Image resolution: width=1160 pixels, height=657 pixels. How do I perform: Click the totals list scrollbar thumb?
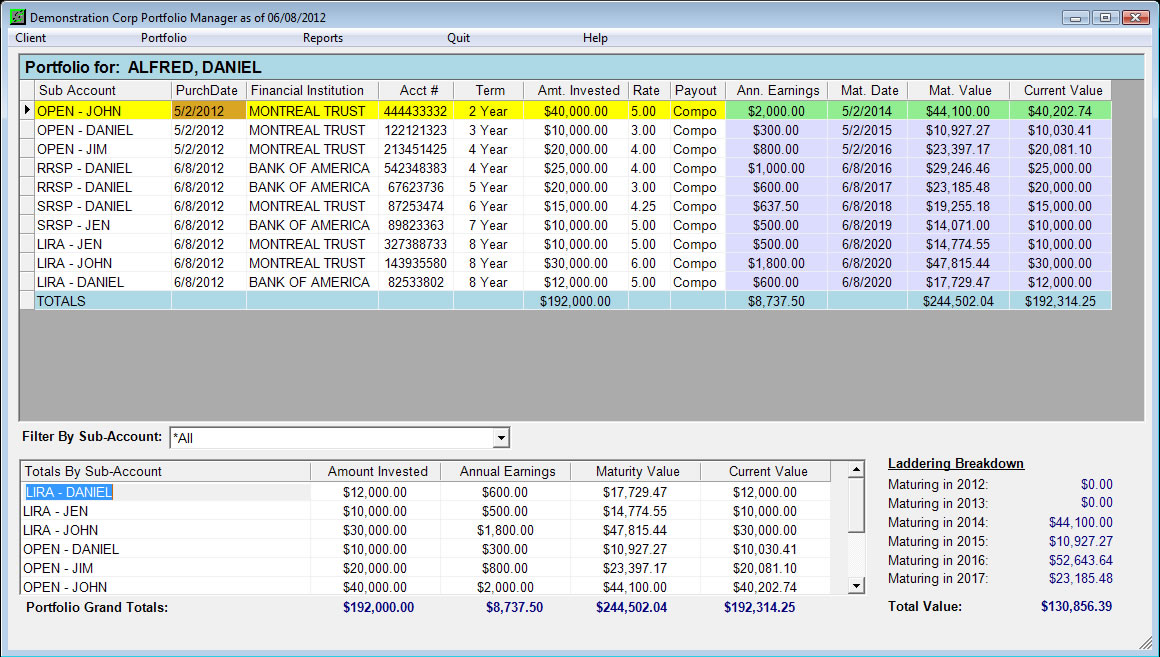(x=856, y=505)
